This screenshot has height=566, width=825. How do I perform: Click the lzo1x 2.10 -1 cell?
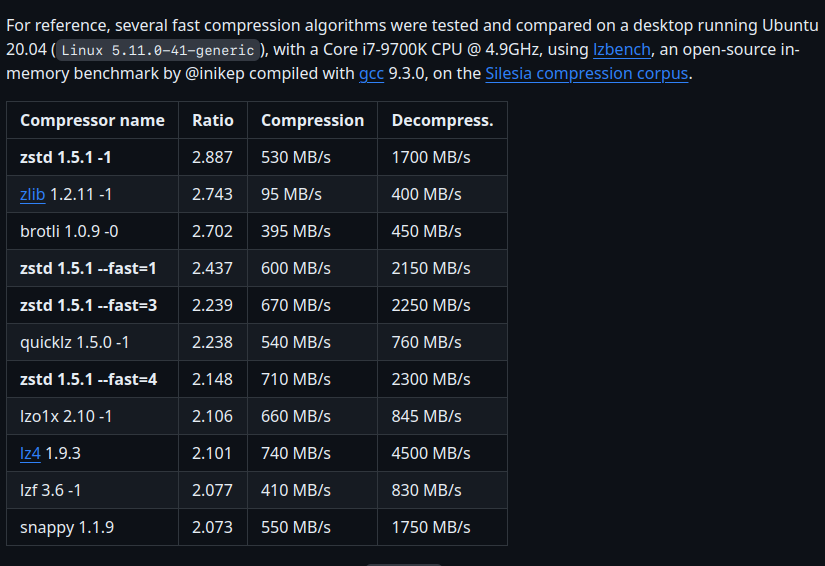click(66, 416)
